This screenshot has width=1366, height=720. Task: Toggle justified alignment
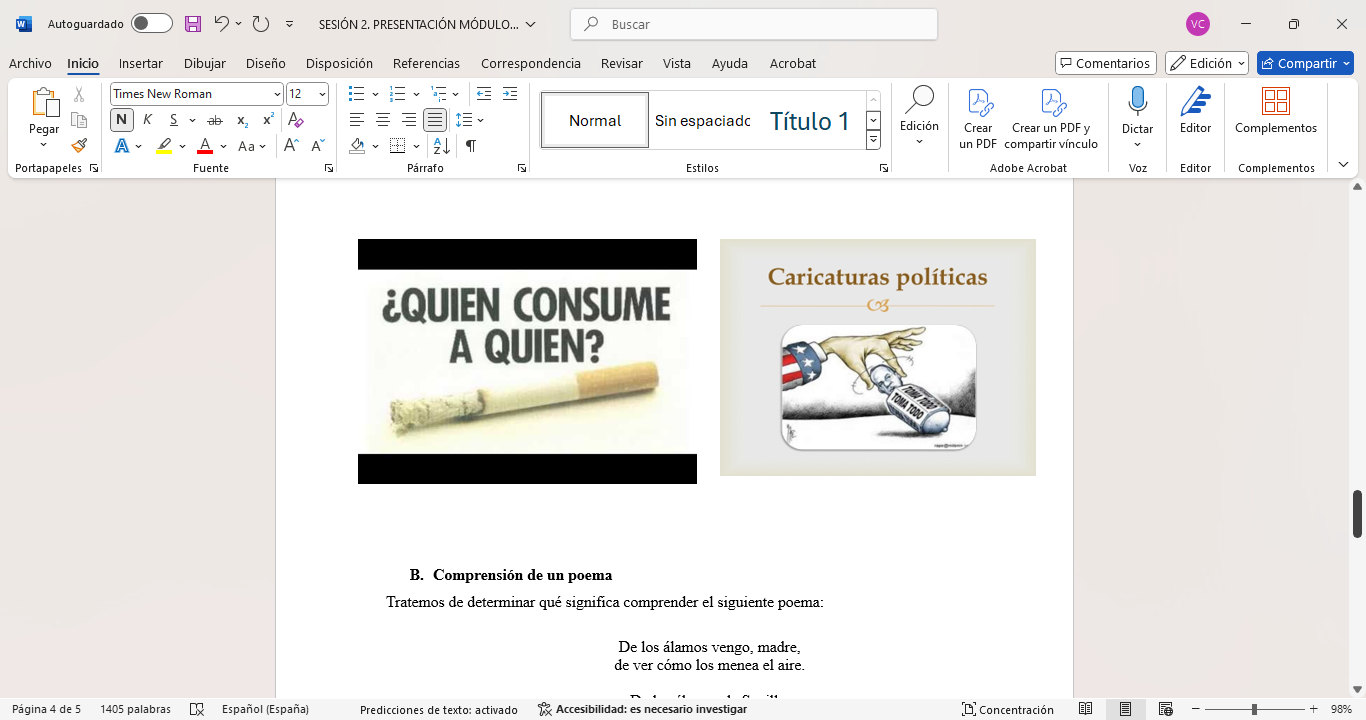(x=435, y=120)
